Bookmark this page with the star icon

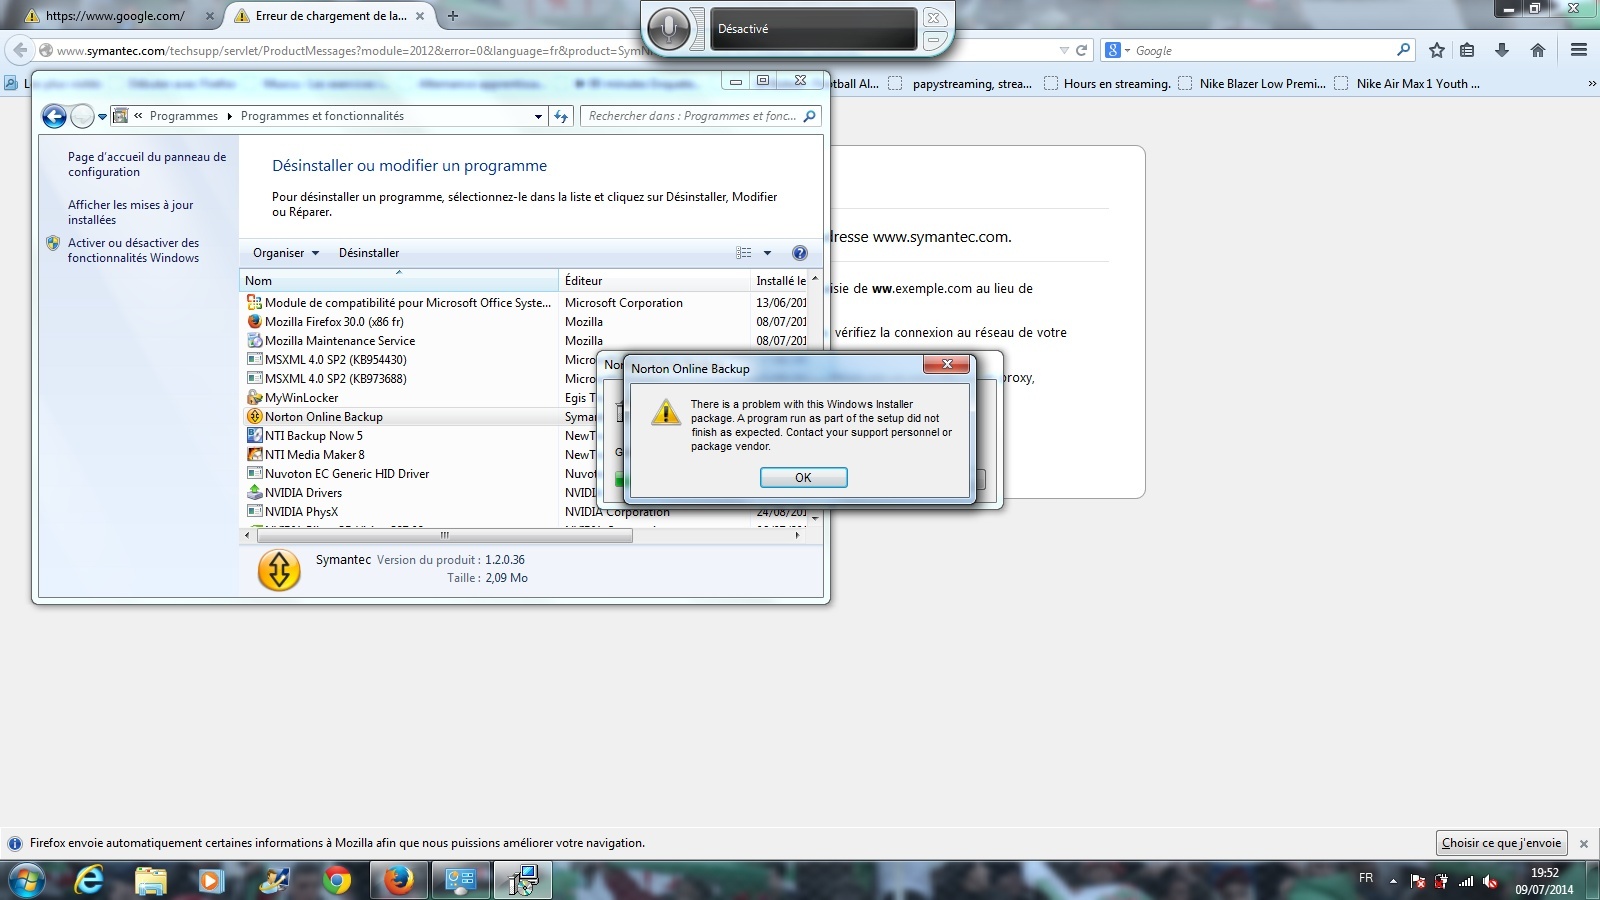tap(1437, 50)
